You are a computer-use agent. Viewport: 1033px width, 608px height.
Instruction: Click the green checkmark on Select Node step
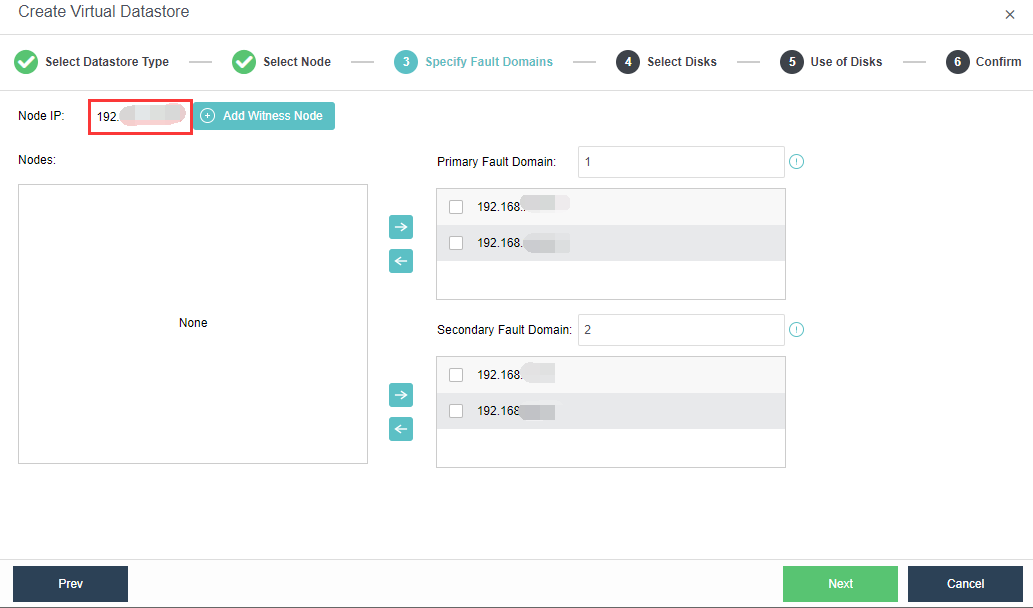[243, 61]
